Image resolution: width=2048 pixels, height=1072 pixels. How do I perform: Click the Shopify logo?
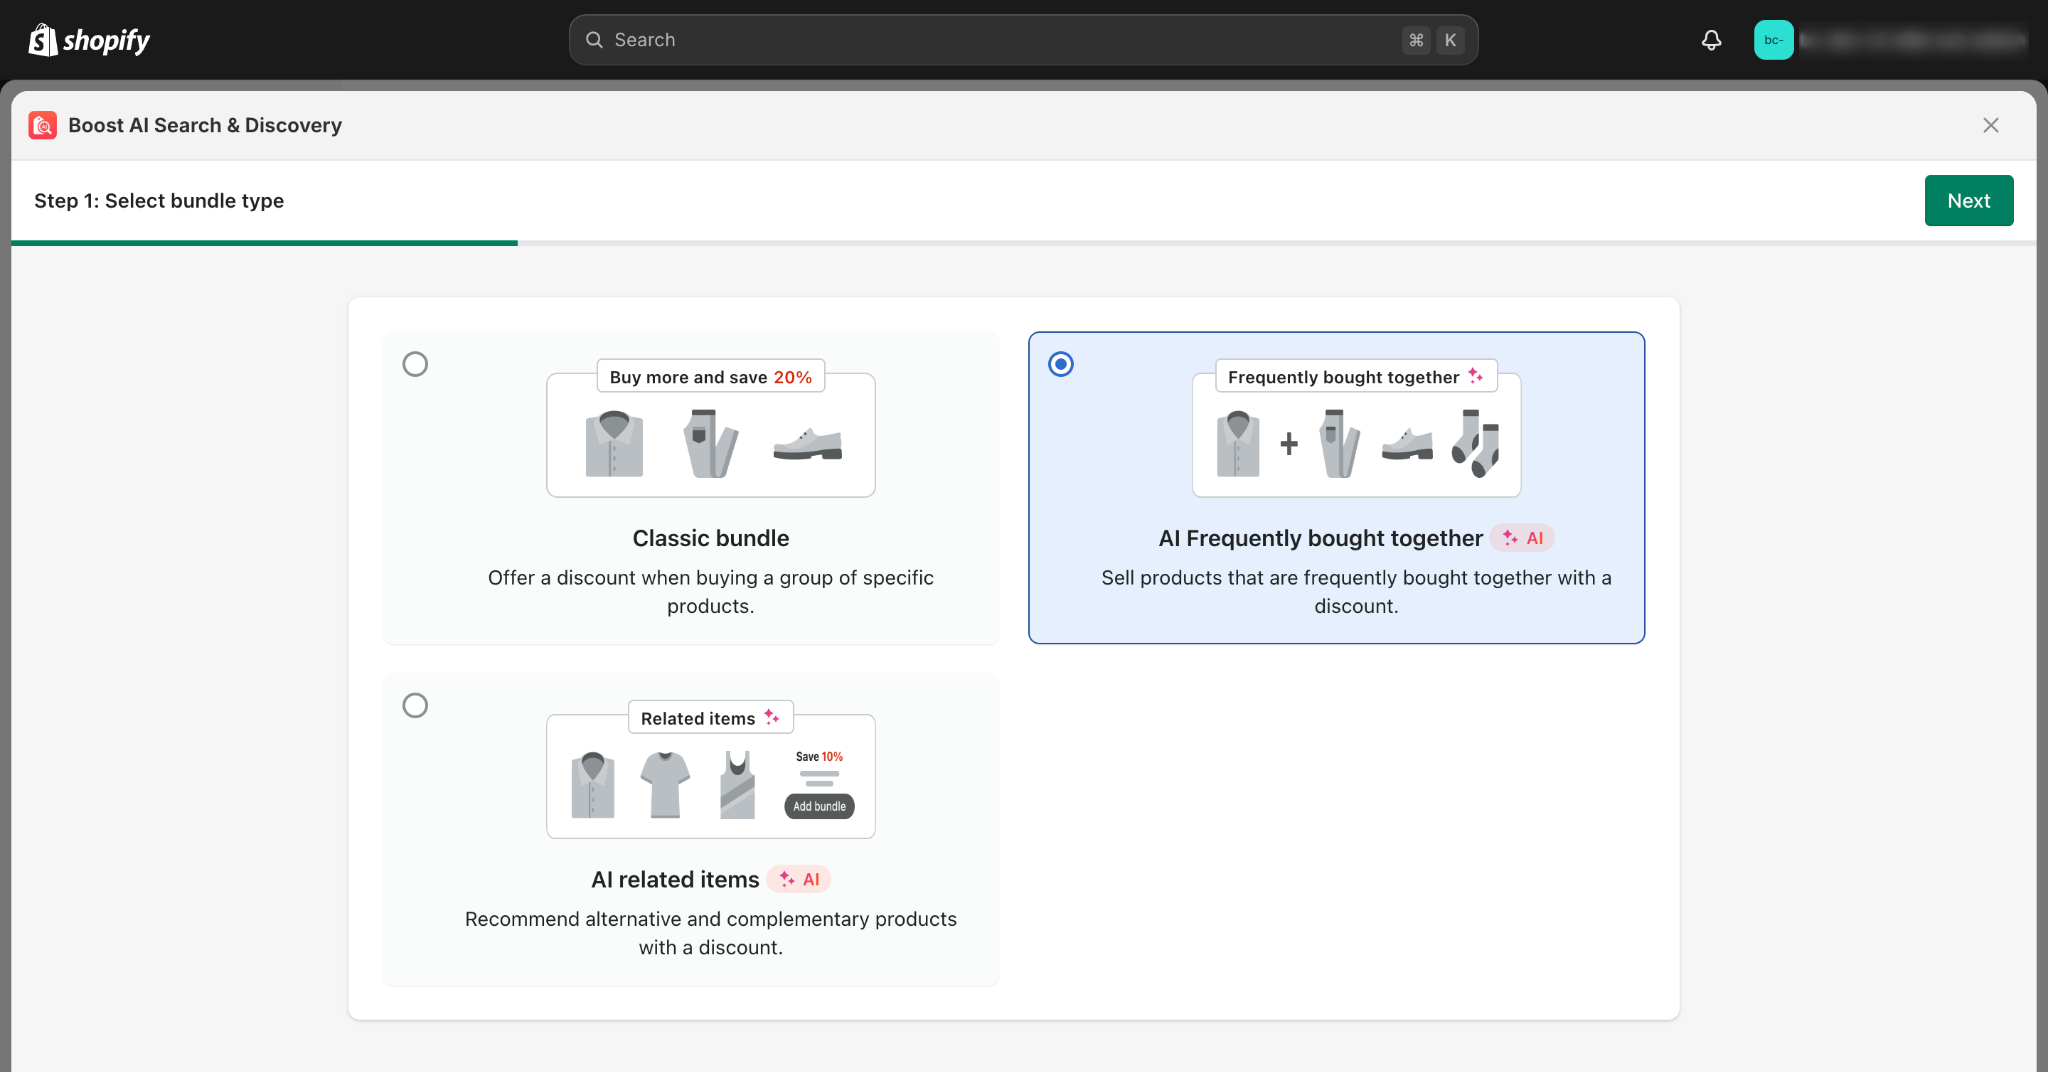(x=89, y=40)
